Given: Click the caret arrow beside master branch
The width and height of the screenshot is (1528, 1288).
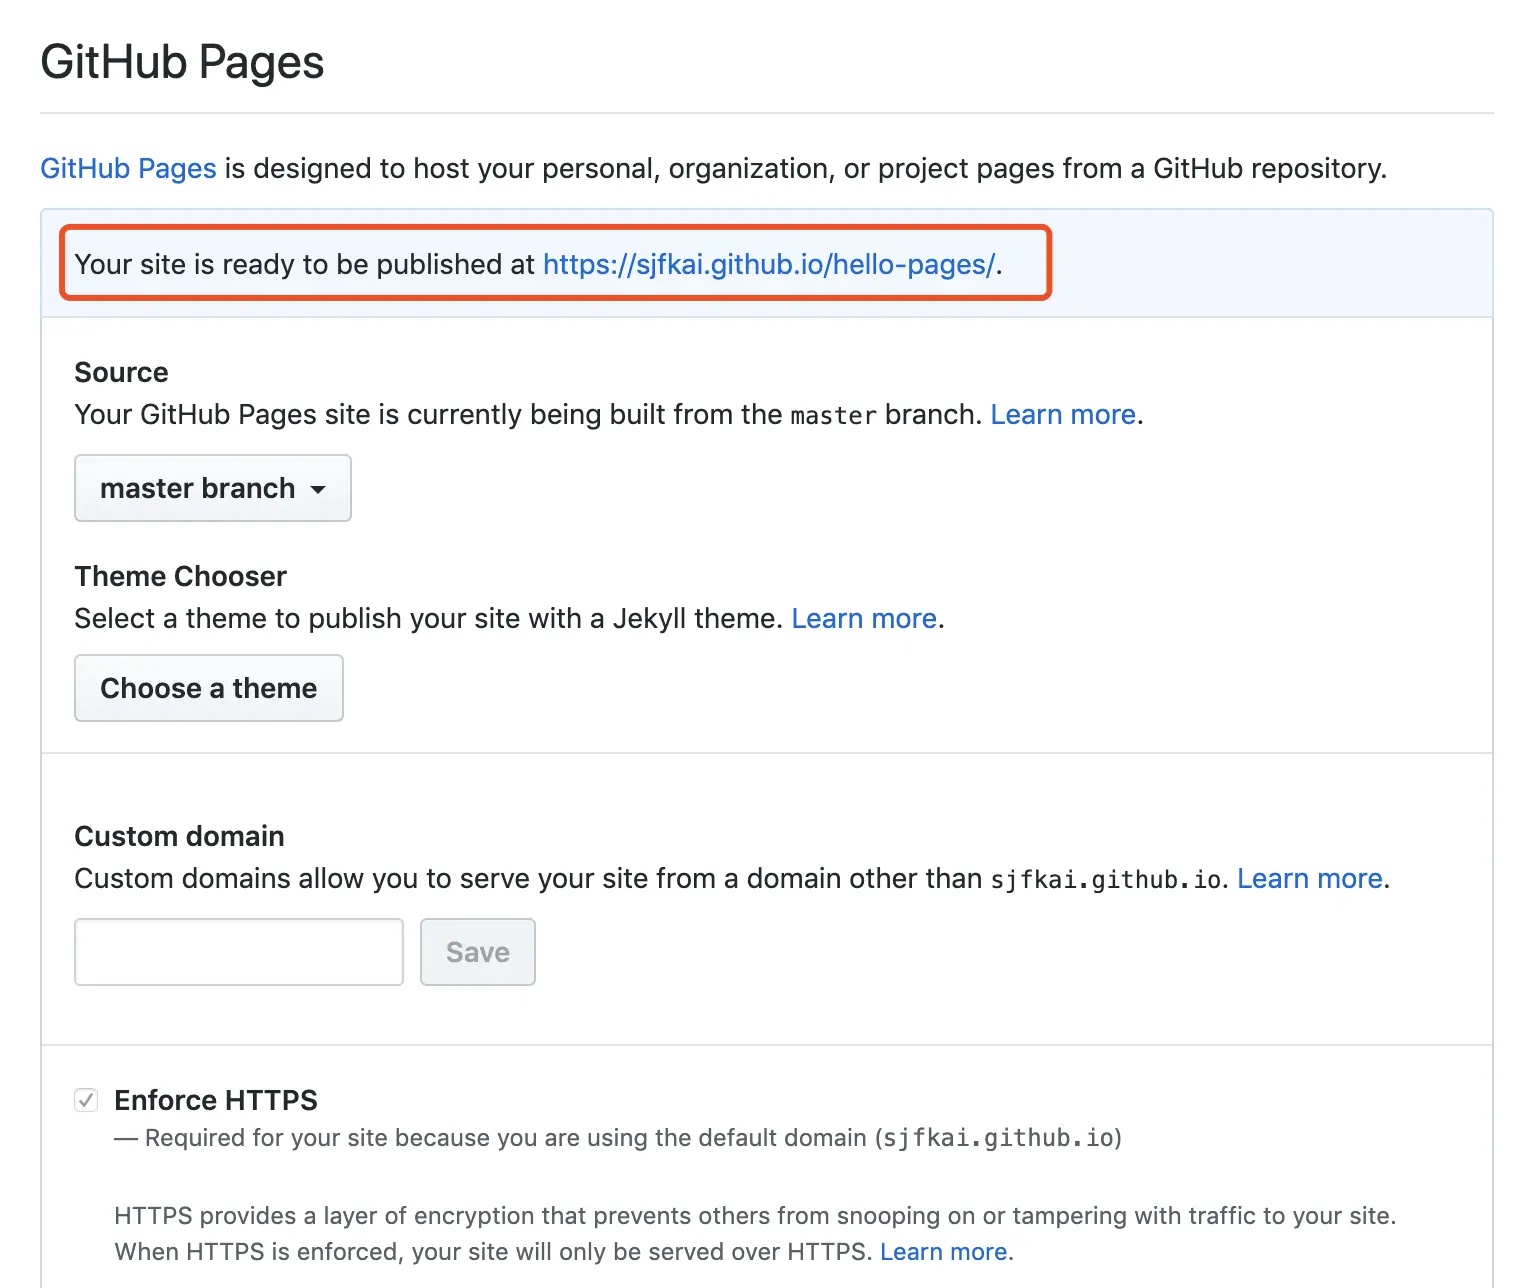Looking at the screenshot, I should click(318, 490).
